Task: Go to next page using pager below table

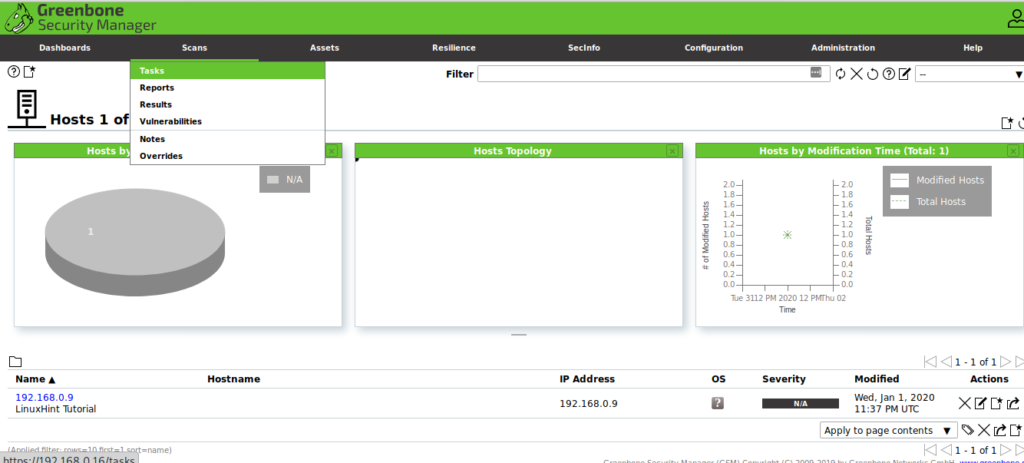Action: (x=1006, y=450)
